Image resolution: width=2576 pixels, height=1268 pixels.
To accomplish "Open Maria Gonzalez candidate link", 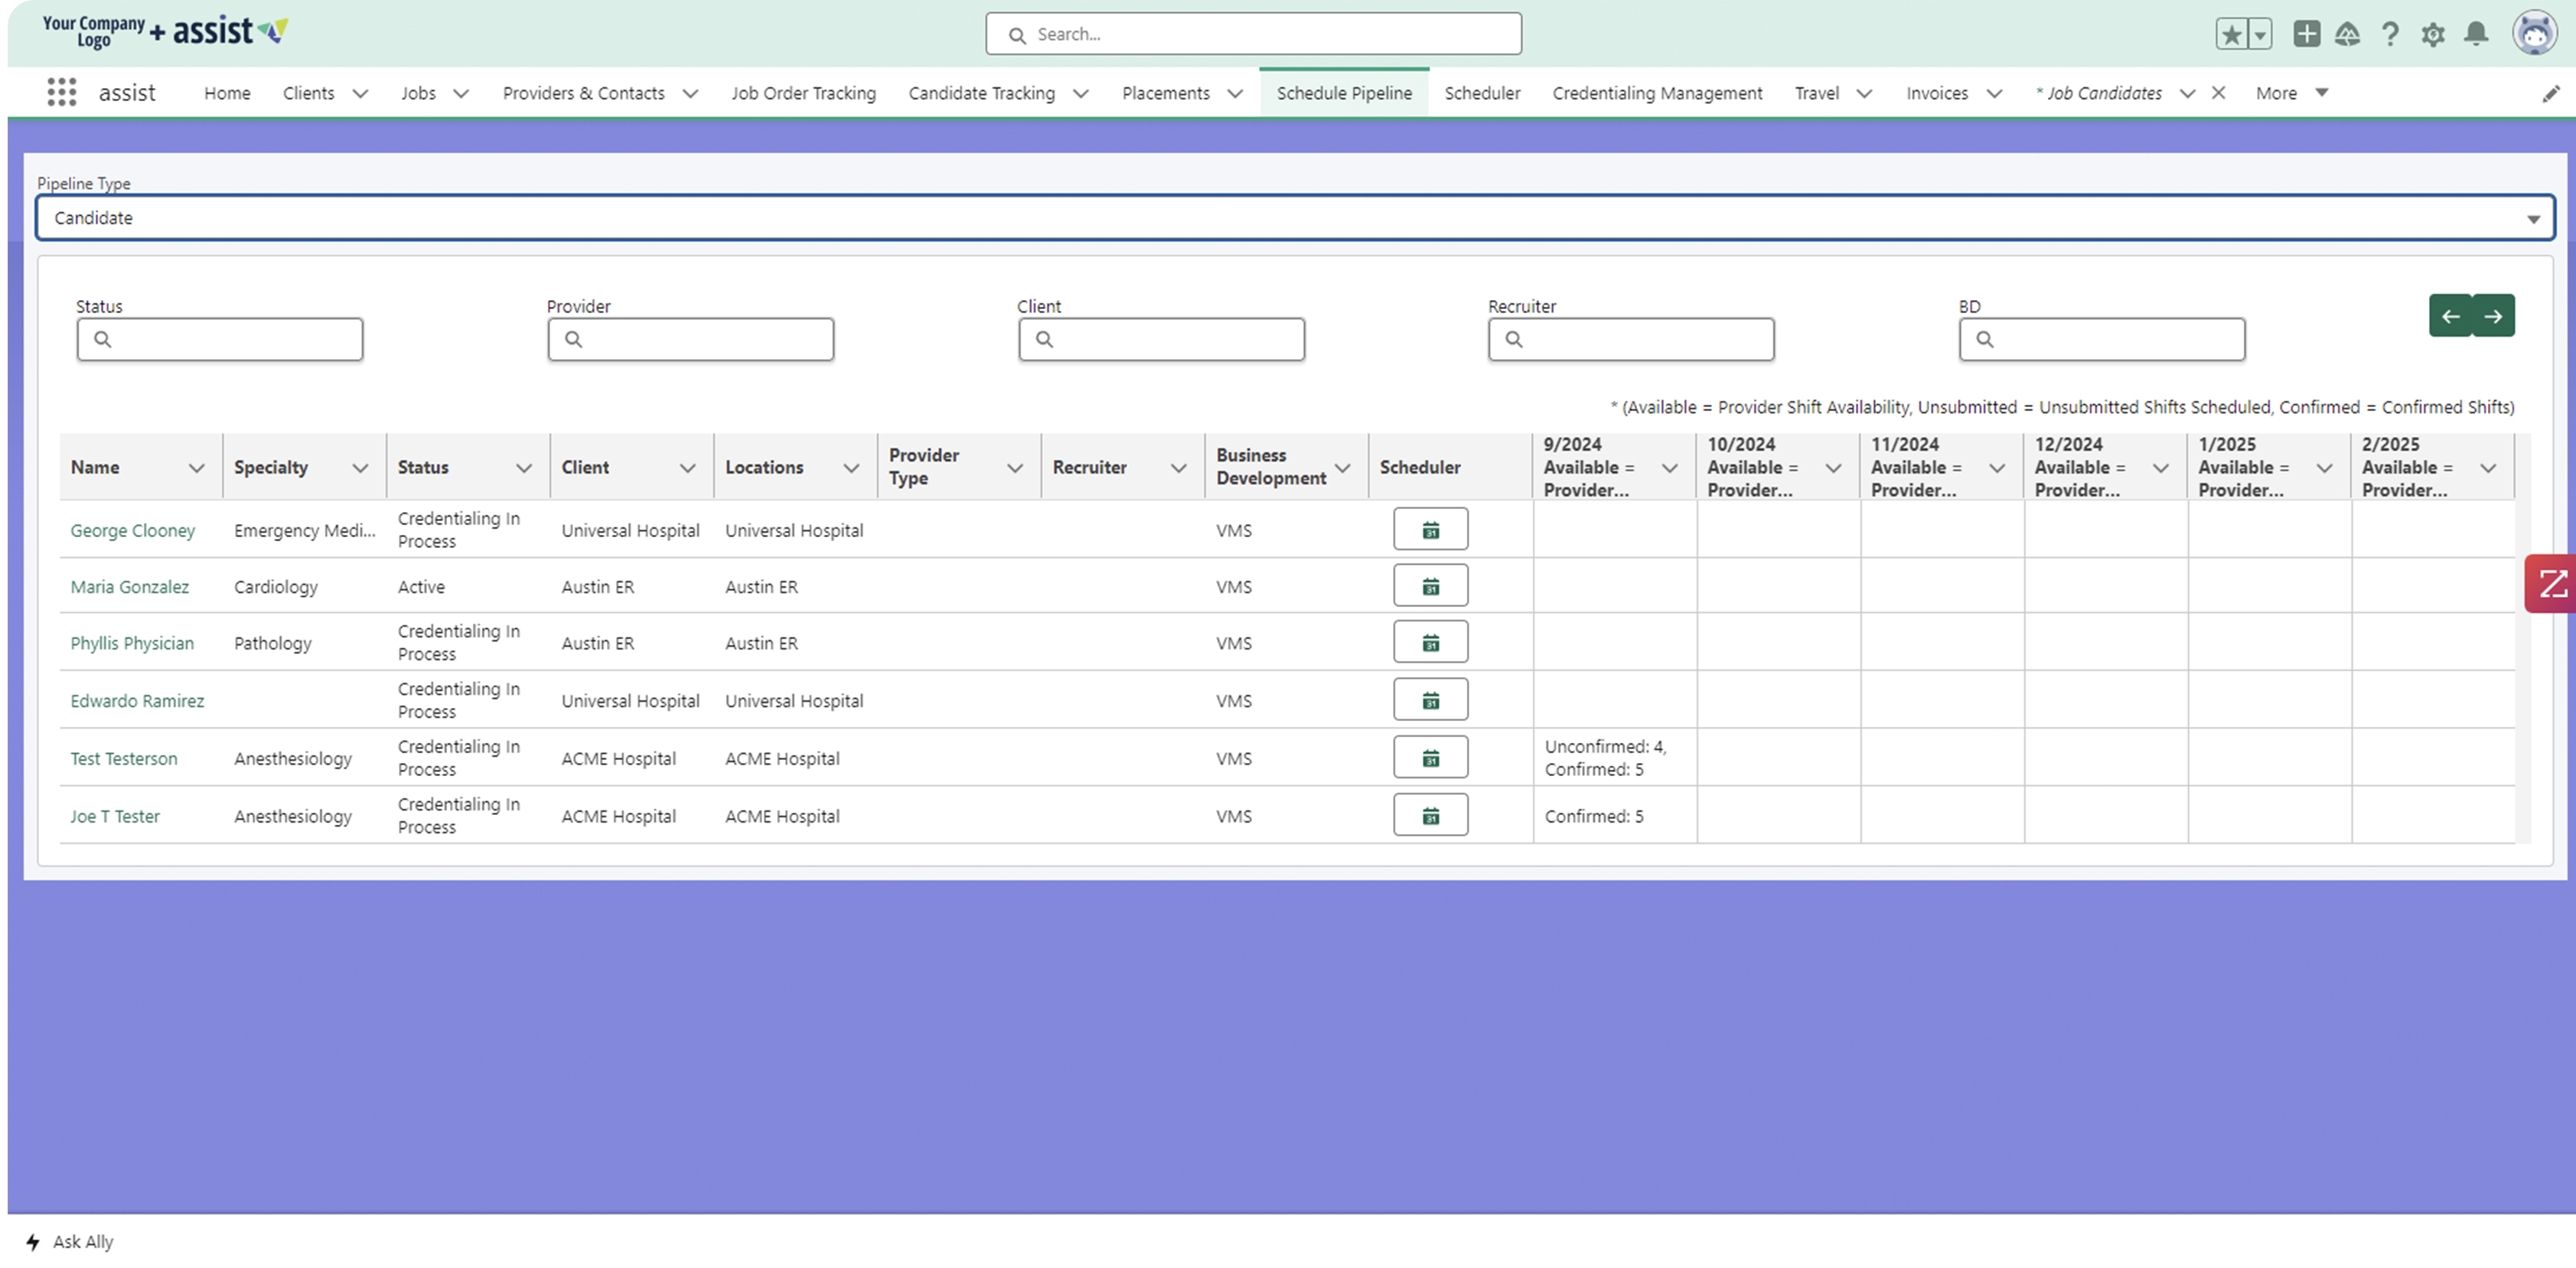I will pyautogui.click(x=129, y=587).
